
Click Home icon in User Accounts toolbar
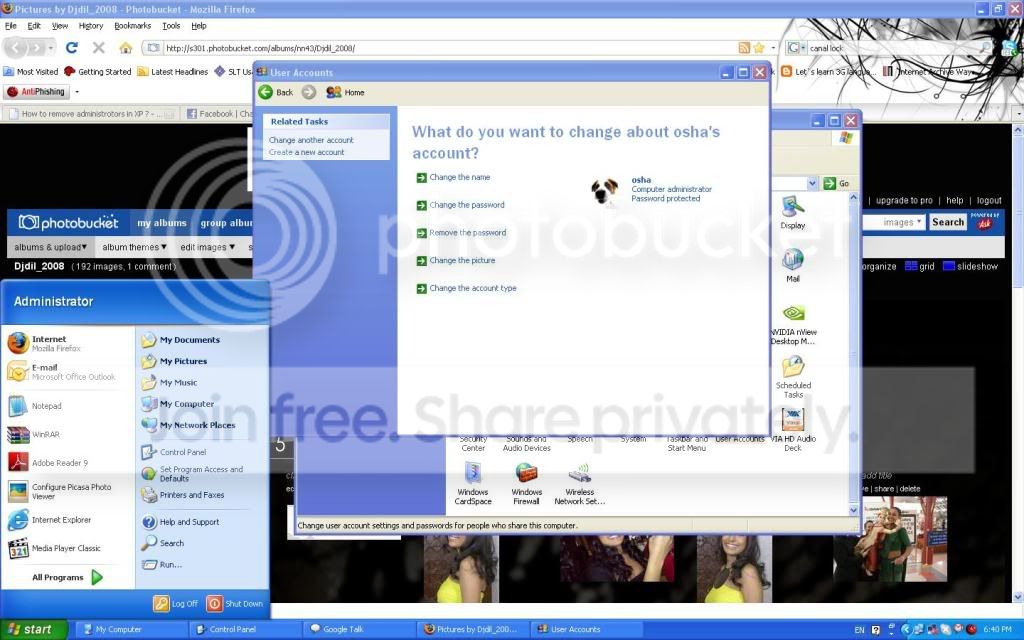pos(334,92)
